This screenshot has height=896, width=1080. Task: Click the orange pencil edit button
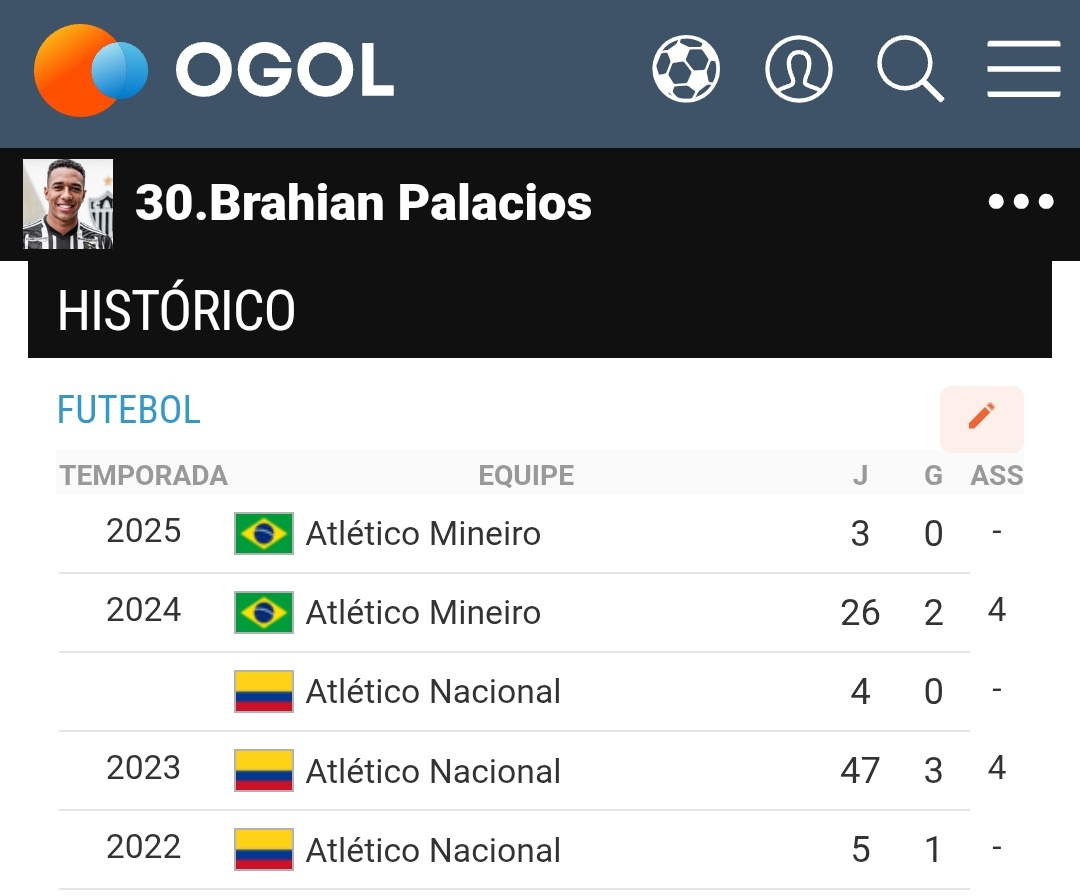982,418
